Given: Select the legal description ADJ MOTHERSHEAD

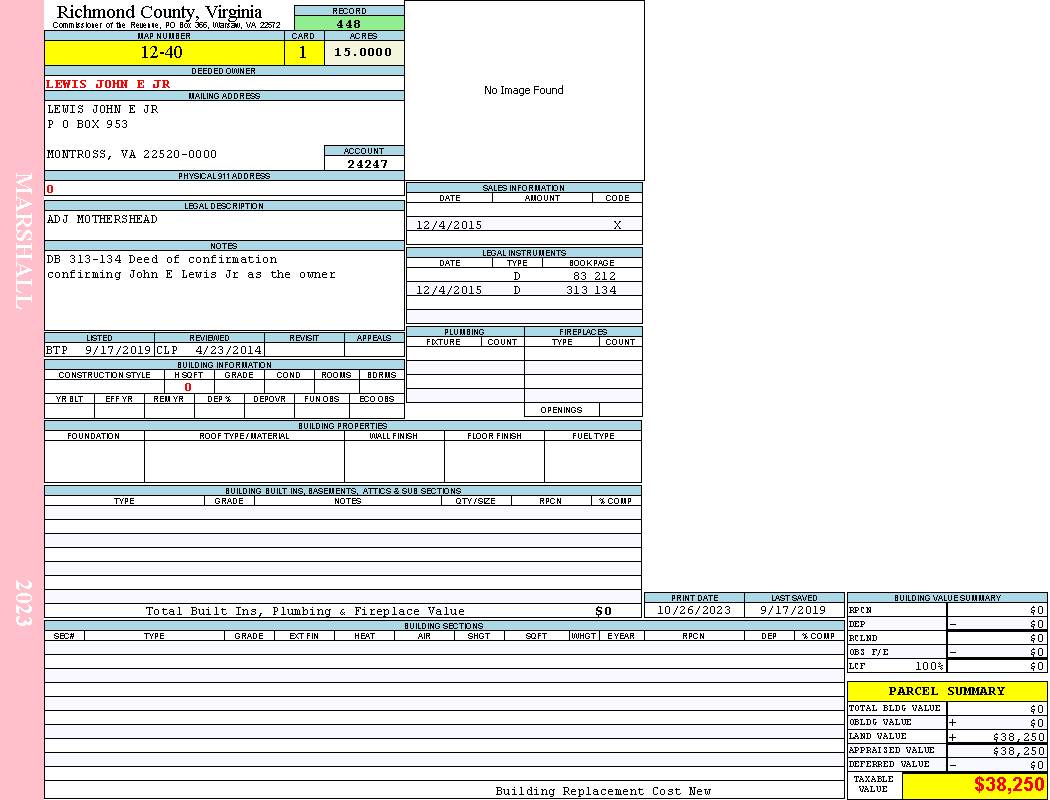Looking at the screenshot, I should (x=102, y=219).
